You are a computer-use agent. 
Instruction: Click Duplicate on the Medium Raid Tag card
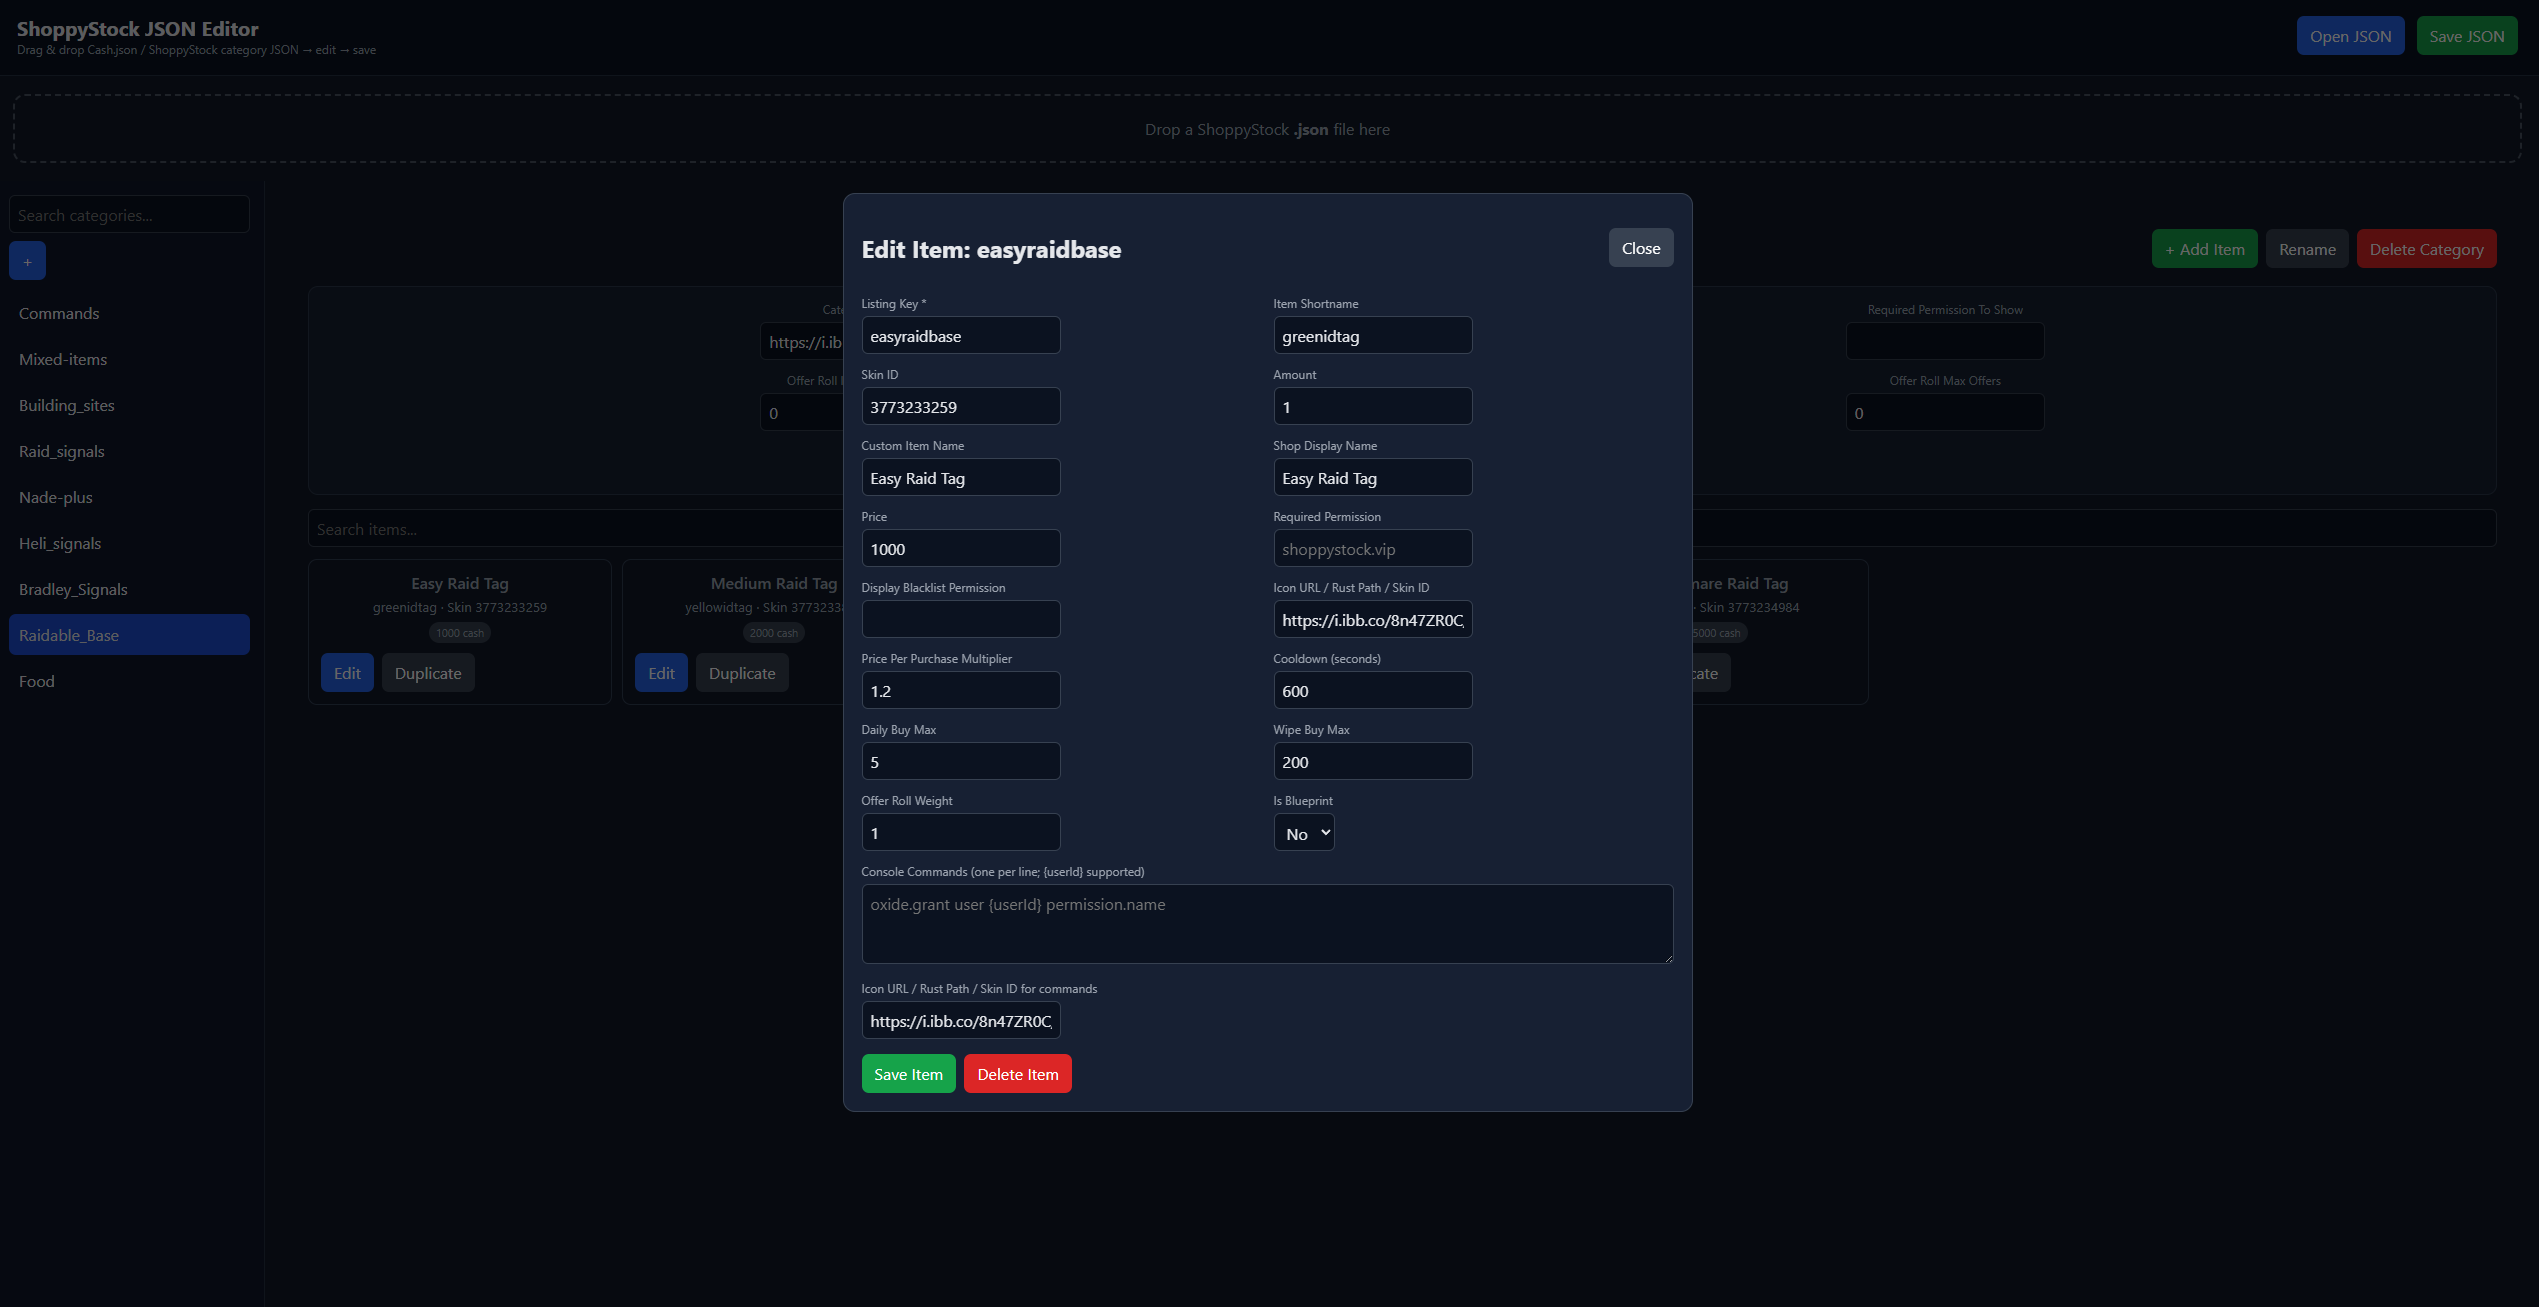tap(742, 673)
